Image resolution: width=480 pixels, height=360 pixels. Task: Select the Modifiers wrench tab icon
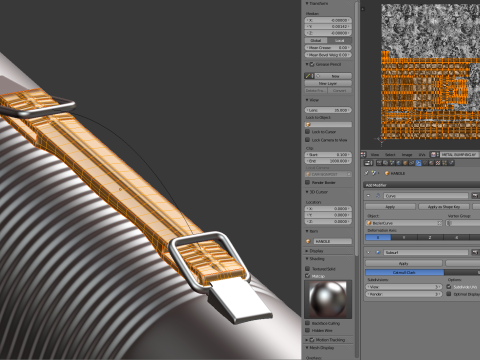tap(418, 163)
